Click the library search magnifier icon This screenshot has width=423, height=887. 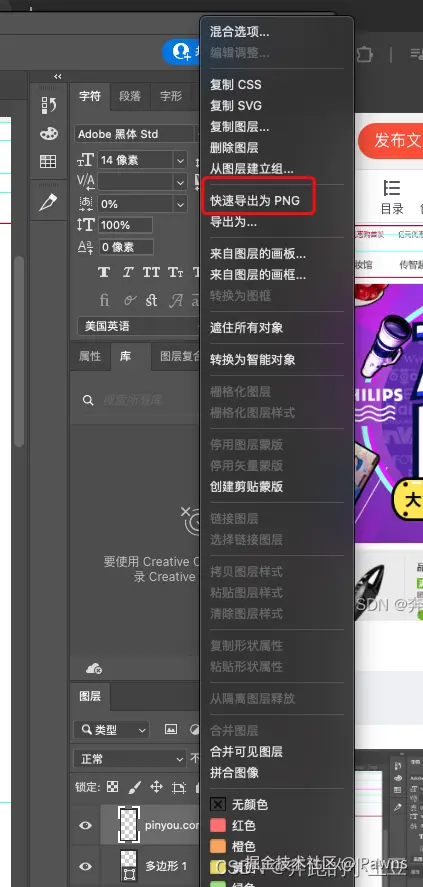[x=88, y=401]
